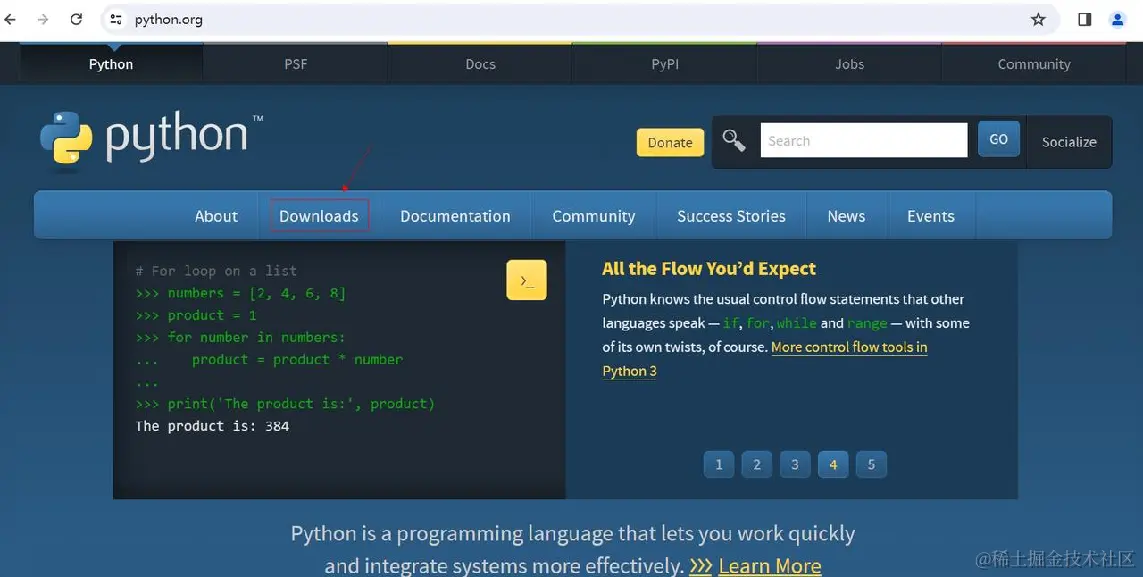Open the Socialize menu
The image size is (1143, 577).
click(1069, 142)
